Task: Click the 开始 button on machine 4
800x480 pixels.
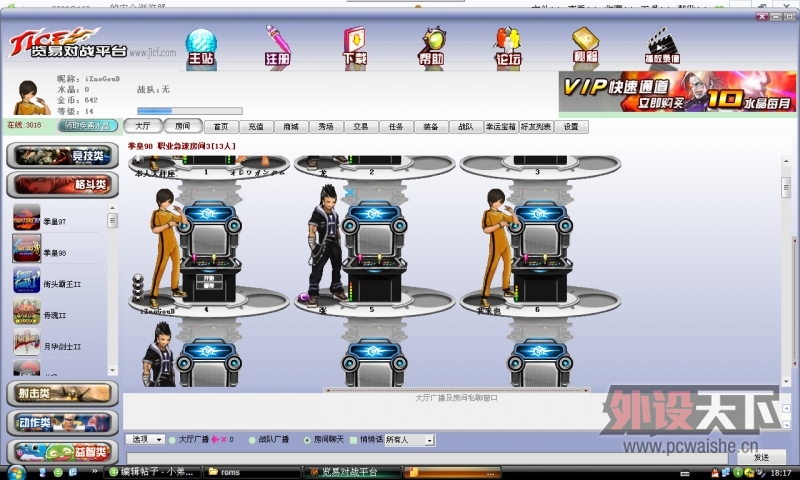Action: [x=209, y=279]
